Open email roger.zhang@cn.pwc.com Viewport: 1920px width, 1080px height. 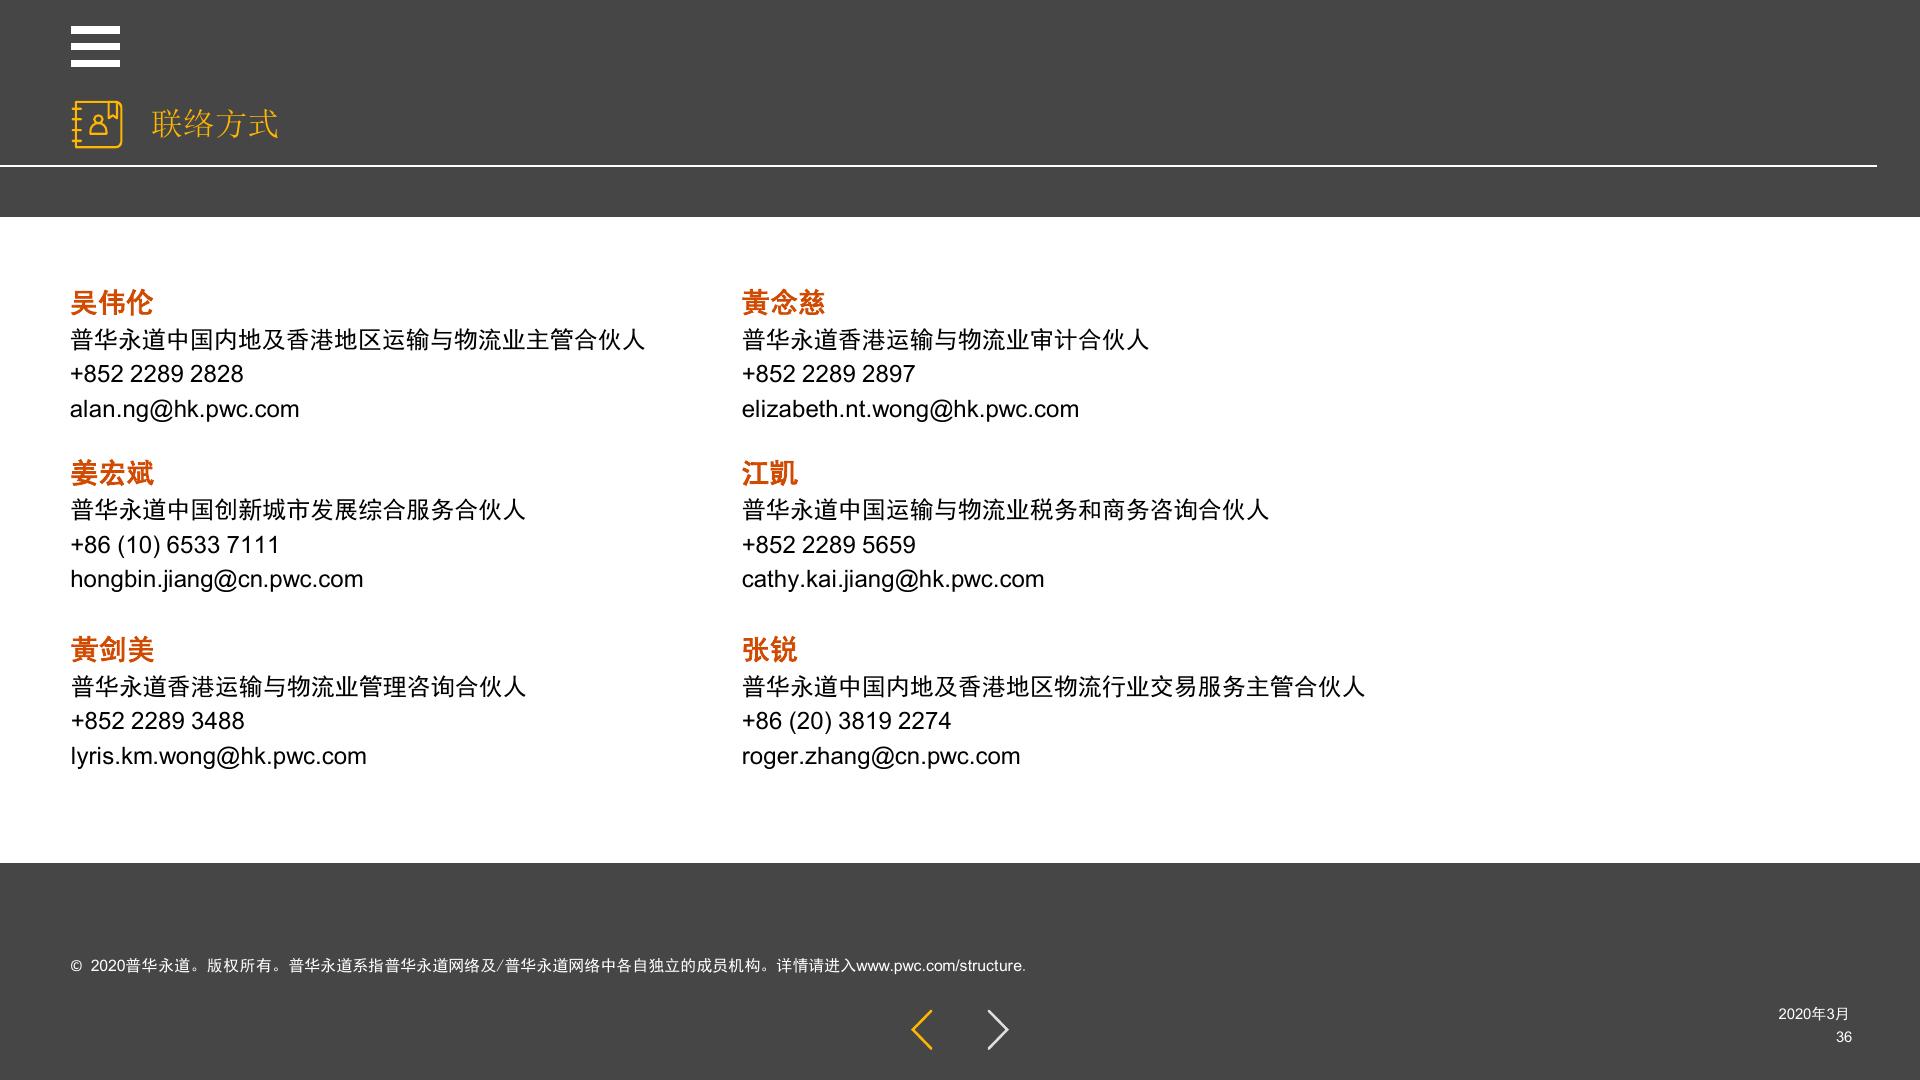click(x=881, y=756)
